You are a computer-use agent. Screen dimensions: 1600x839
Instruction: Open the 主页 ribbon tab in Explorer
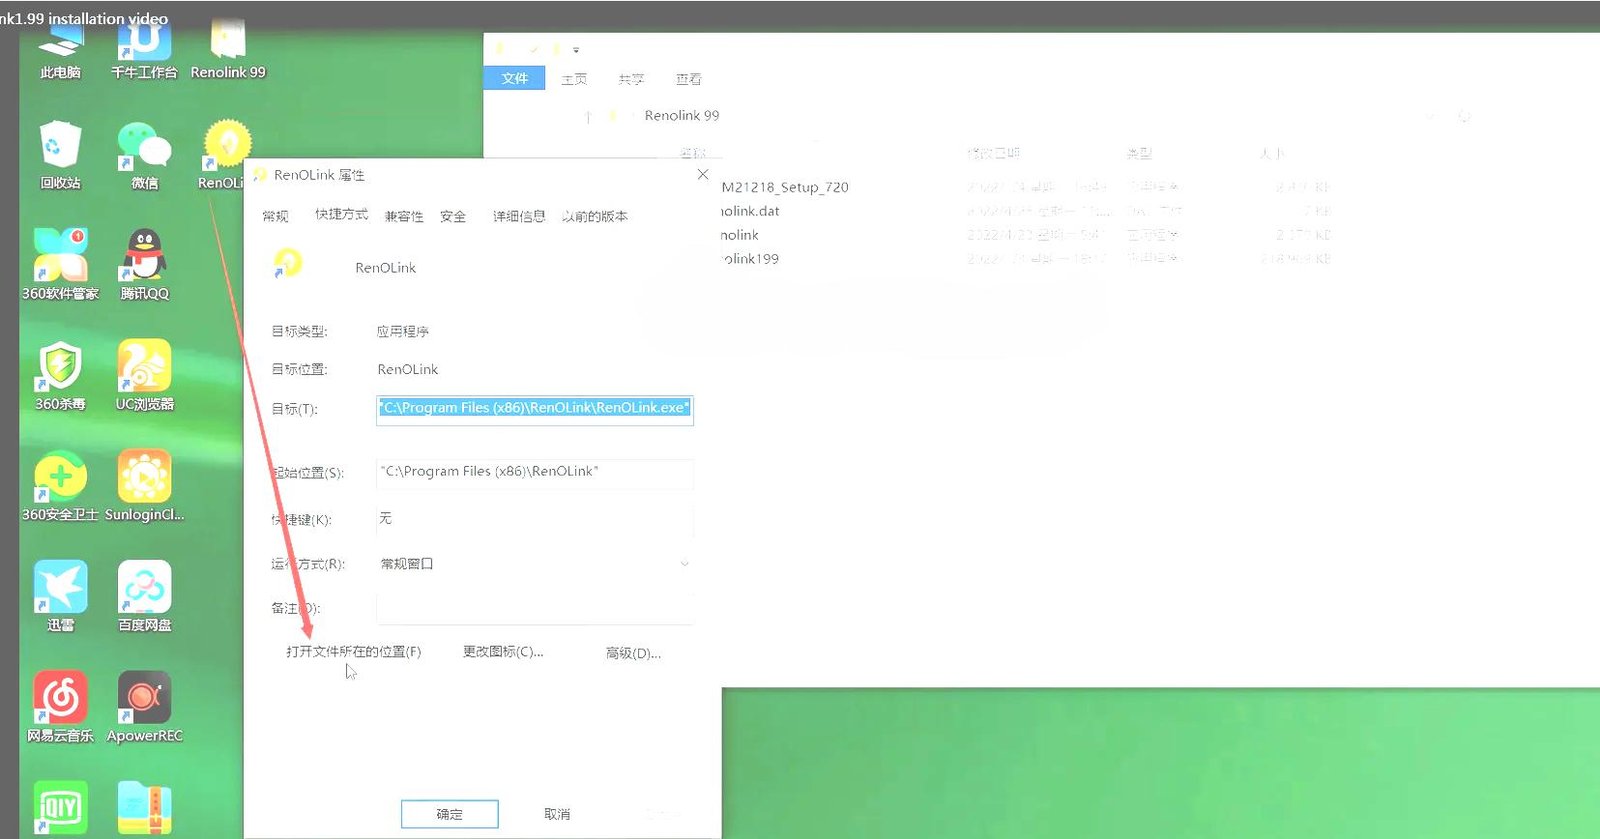574,79
